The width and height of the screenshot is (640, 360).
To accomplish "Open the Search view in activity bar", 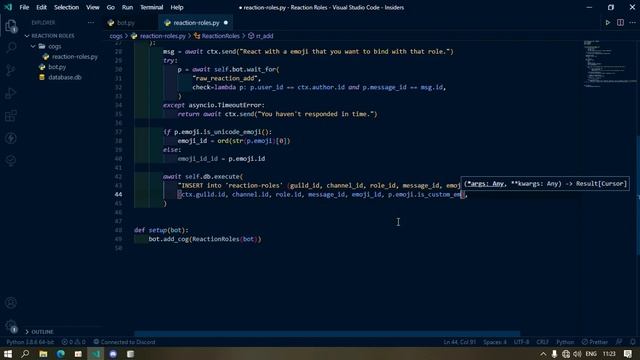I will tap(11, 48).
